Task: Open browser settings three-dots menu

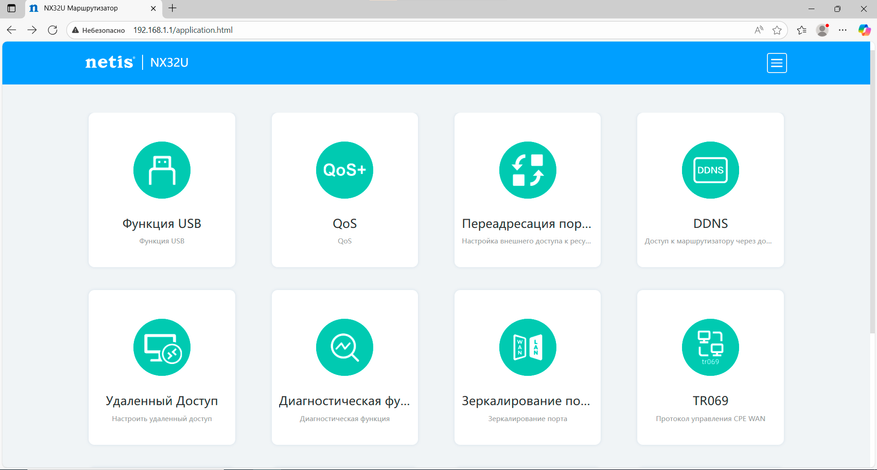Action: [843, 30]
